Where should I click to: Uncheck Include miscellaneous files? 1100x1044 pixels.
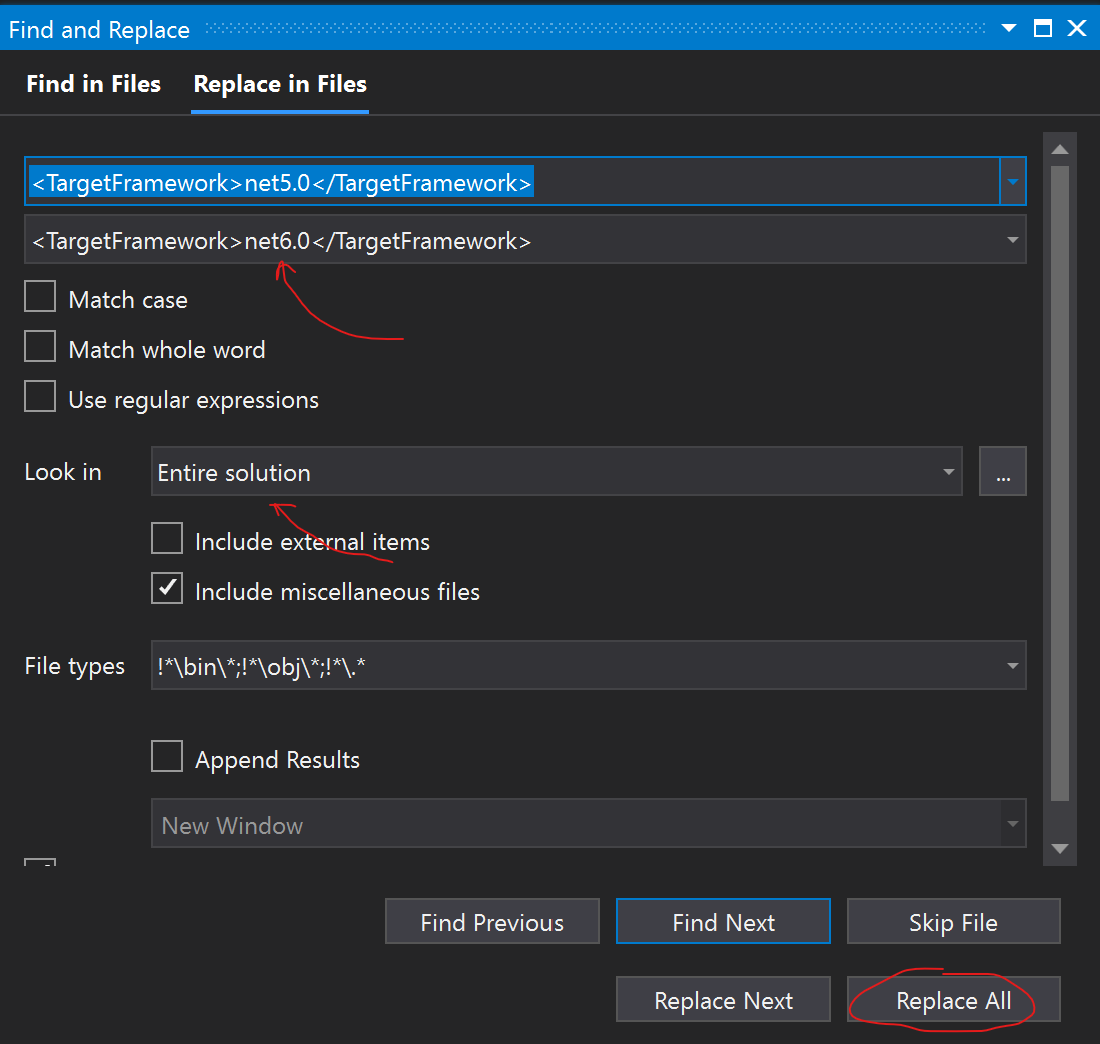coord(166,588)
